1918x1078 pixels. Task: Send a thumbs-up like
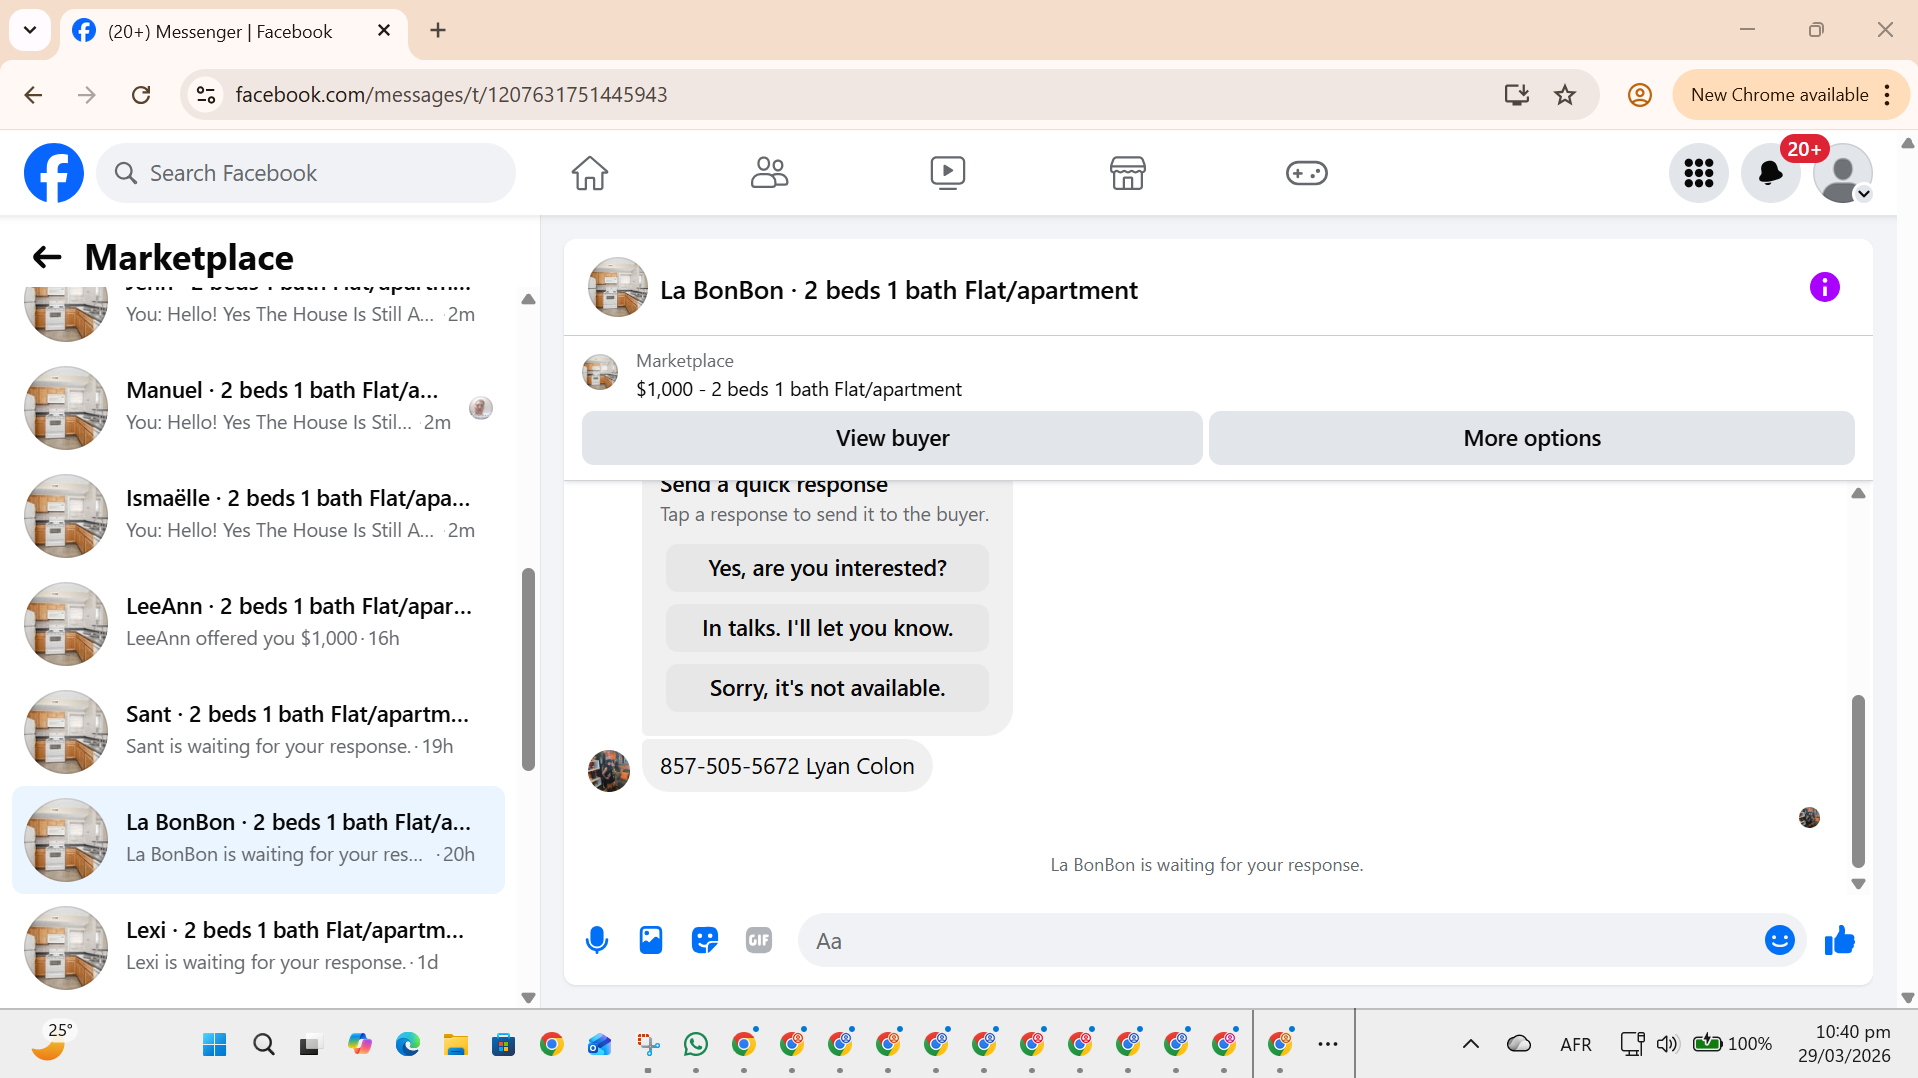[x=1840, y=940]
